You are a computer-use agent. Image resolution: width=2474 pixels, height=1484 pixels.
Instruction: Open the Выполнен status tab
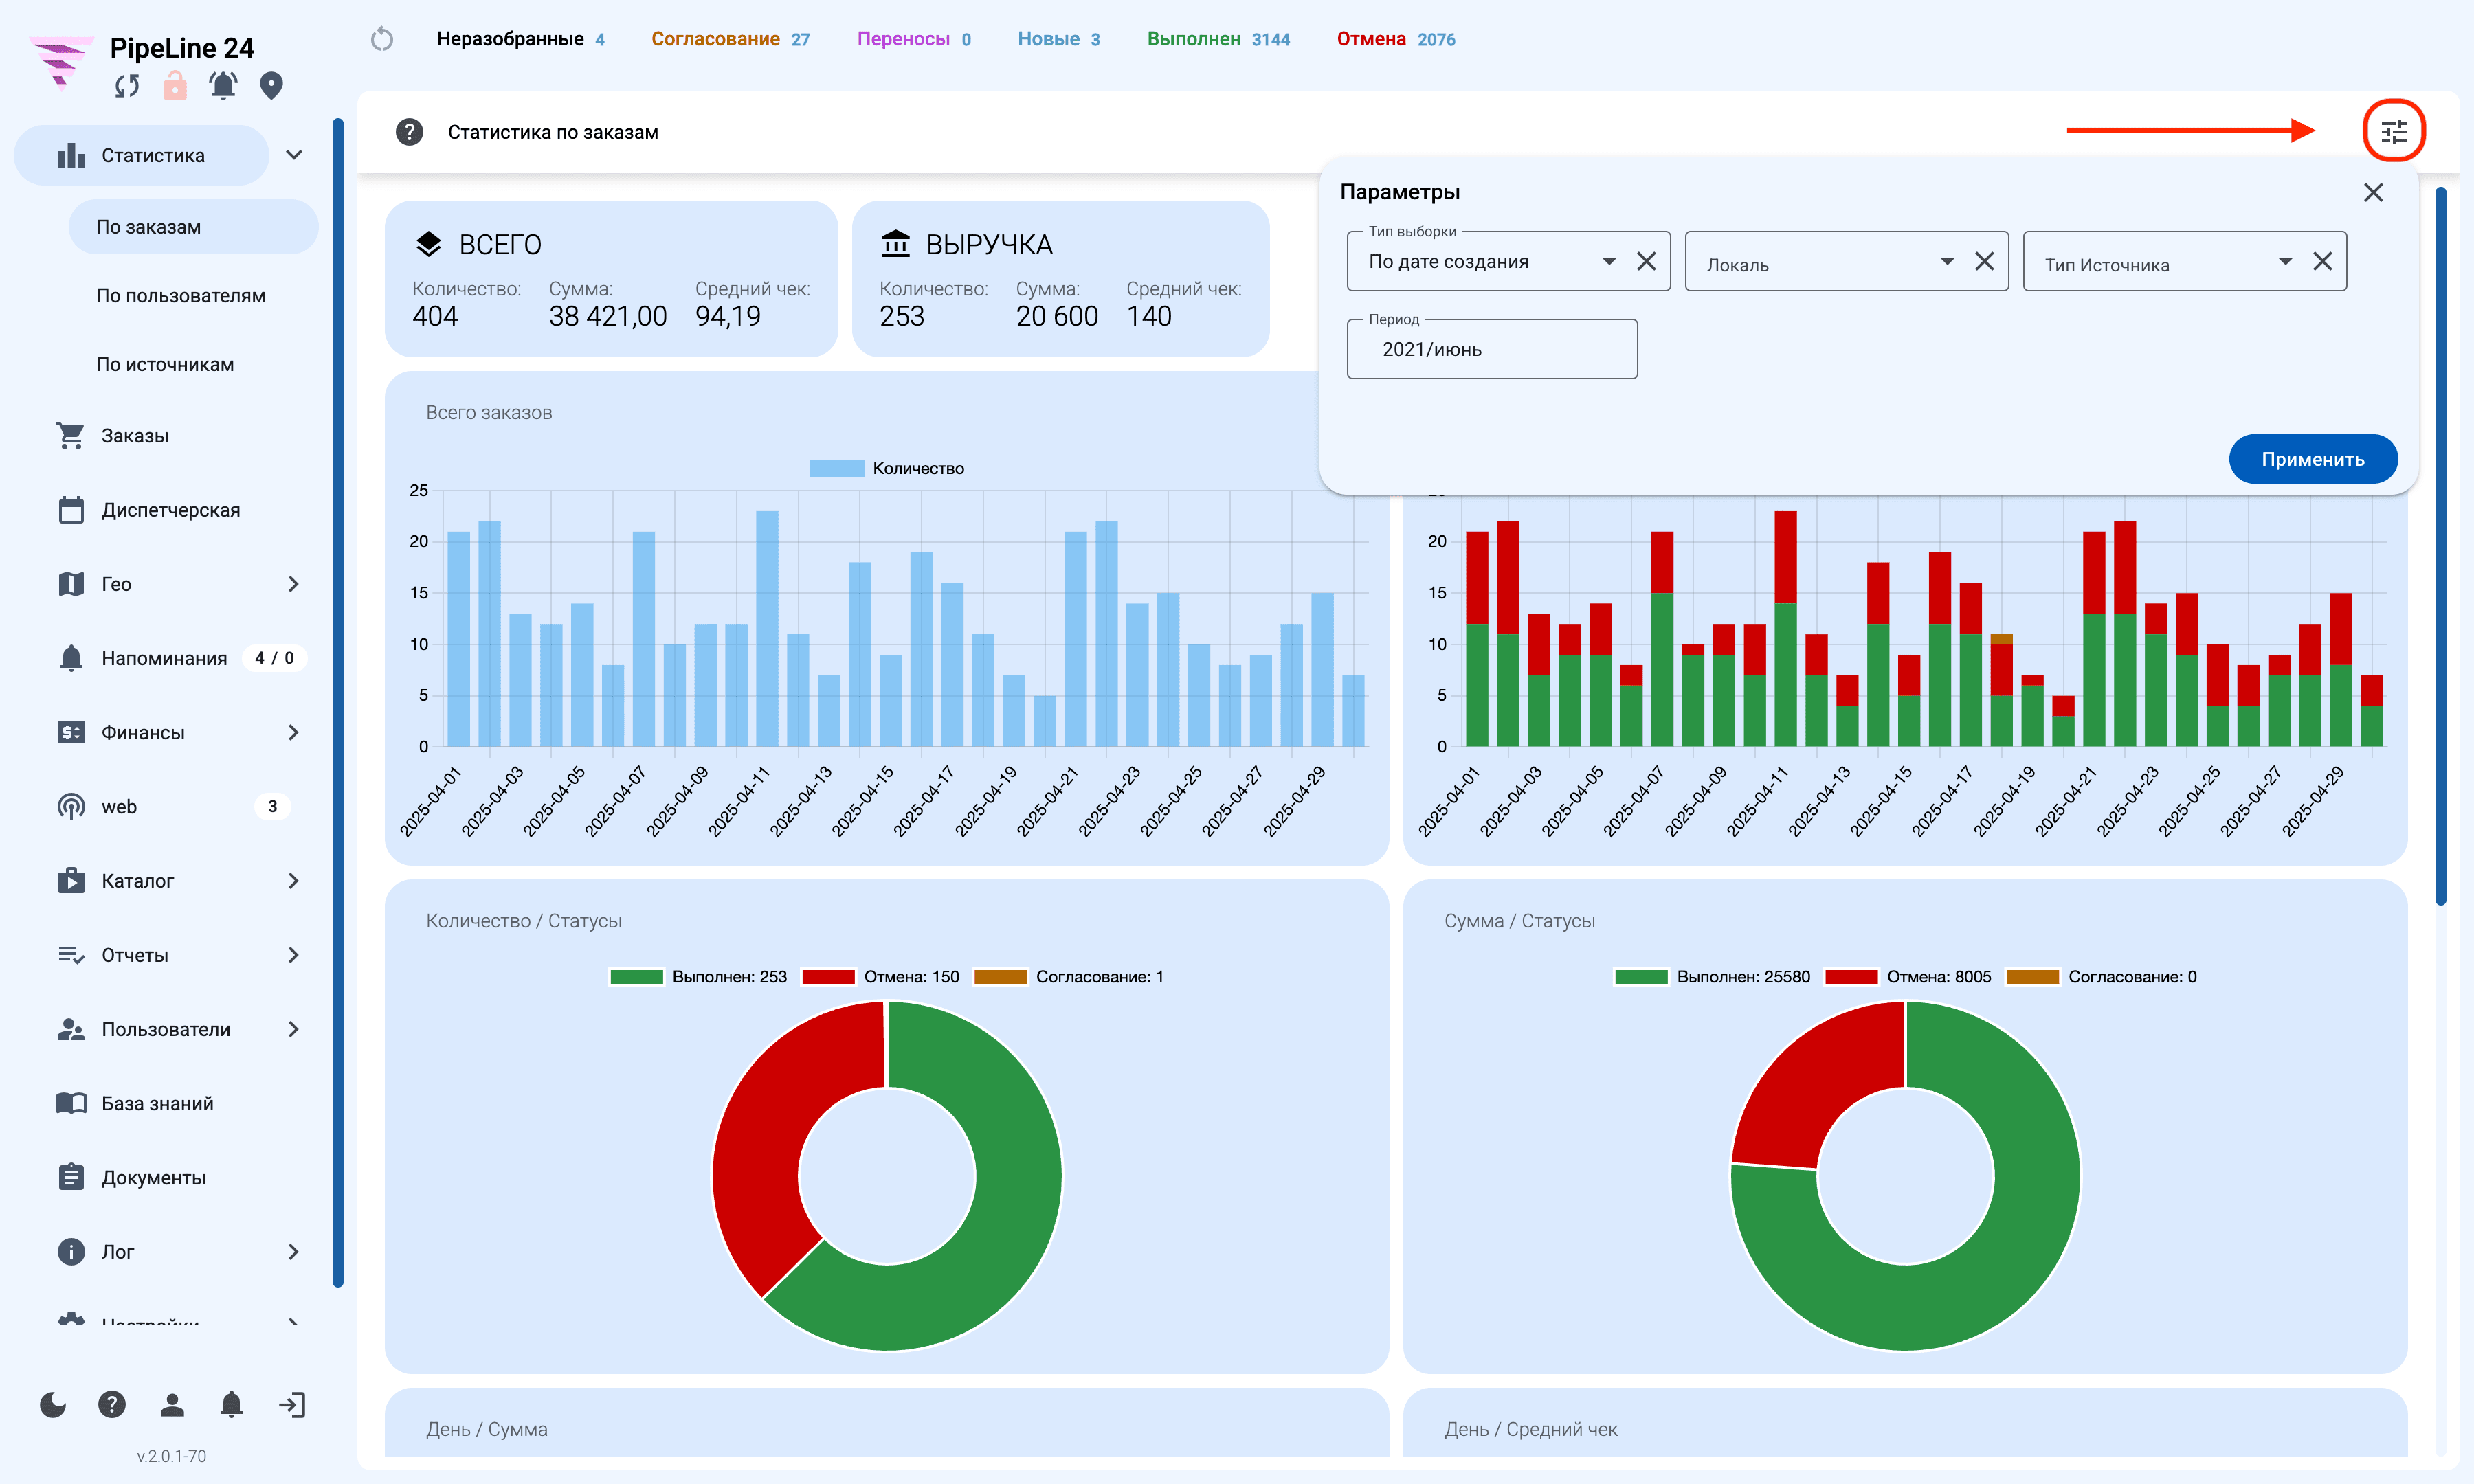coord(1218,39)
